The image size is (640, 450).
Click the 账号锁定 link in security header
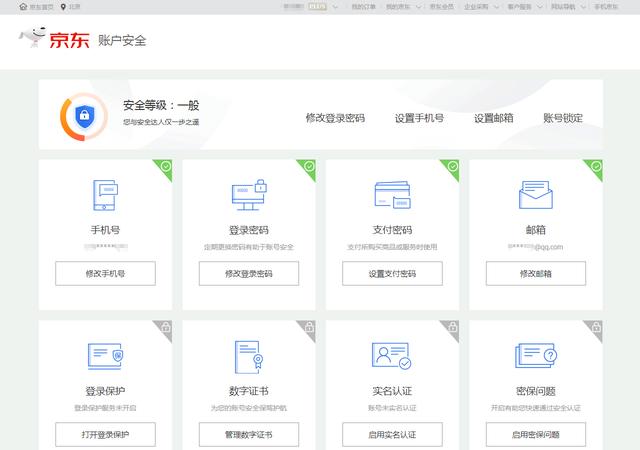click(563, 118)
